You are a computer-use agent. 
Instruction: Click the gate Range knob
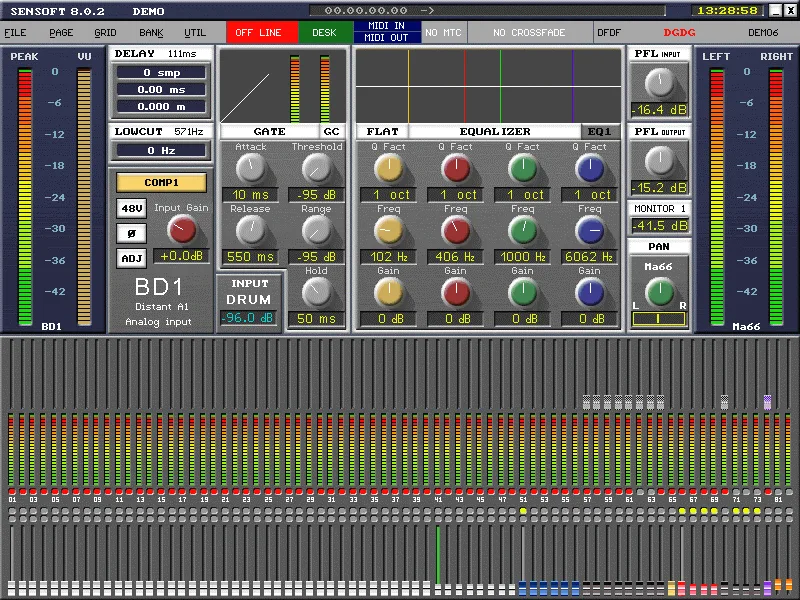pyautogui.click(x=316, y=231)
